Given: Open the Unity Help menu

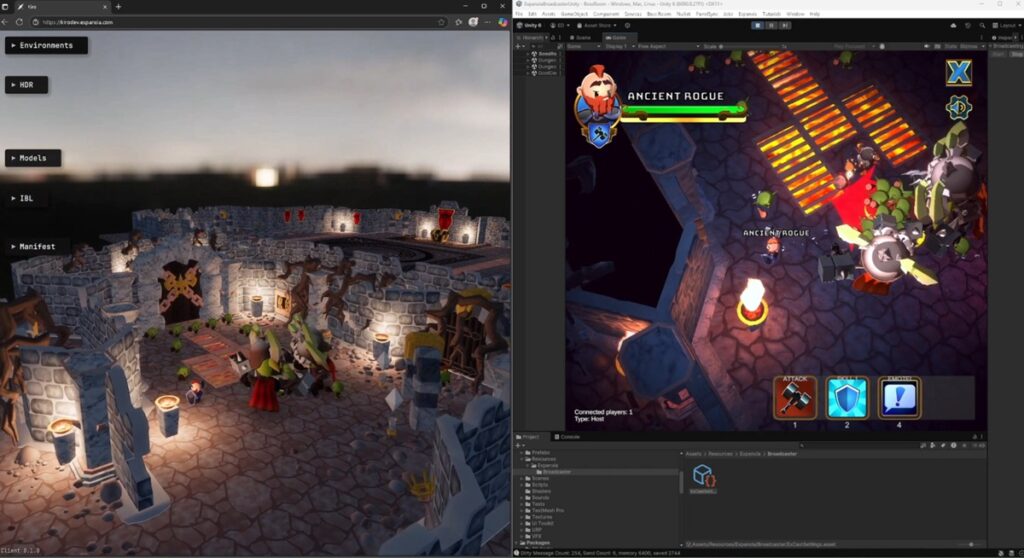Looking at the screenshot, I should point(814,14).
